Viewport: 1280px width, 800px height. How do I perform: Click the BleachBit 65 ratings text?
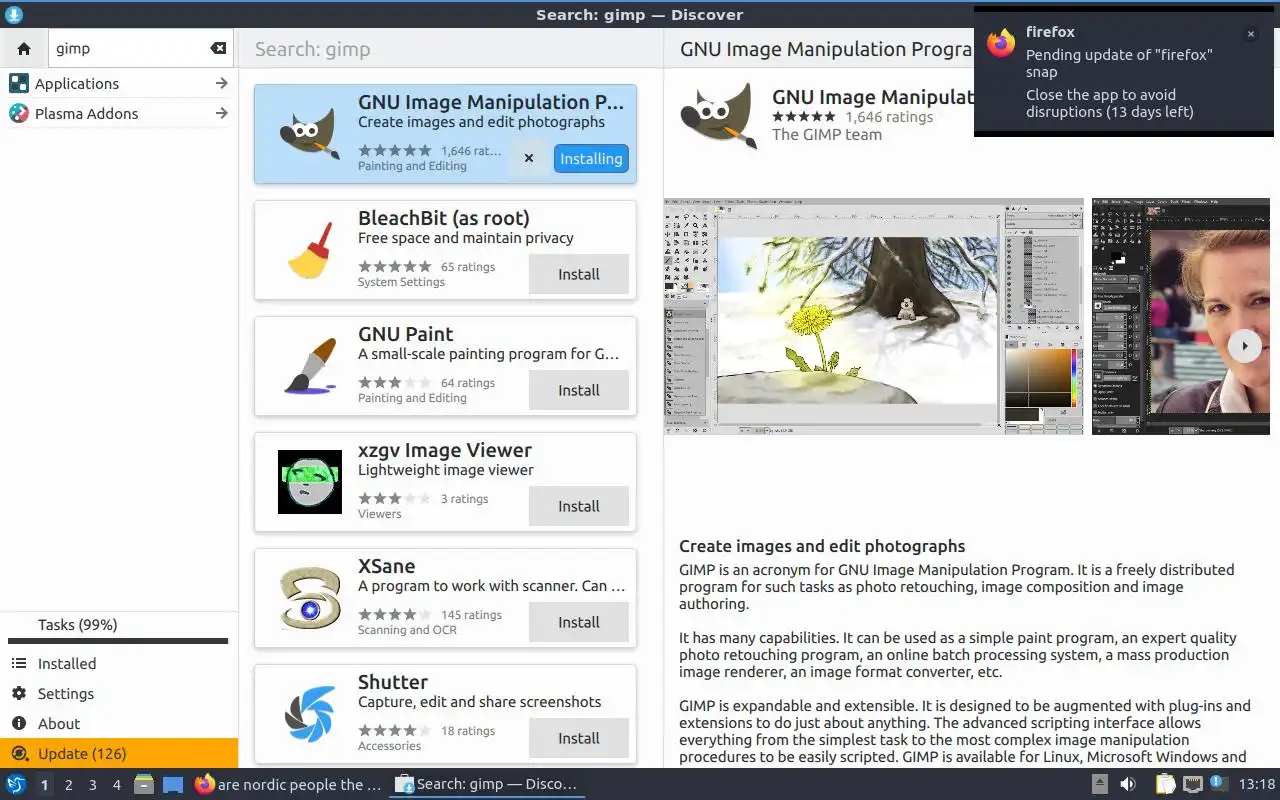[468, 267]
